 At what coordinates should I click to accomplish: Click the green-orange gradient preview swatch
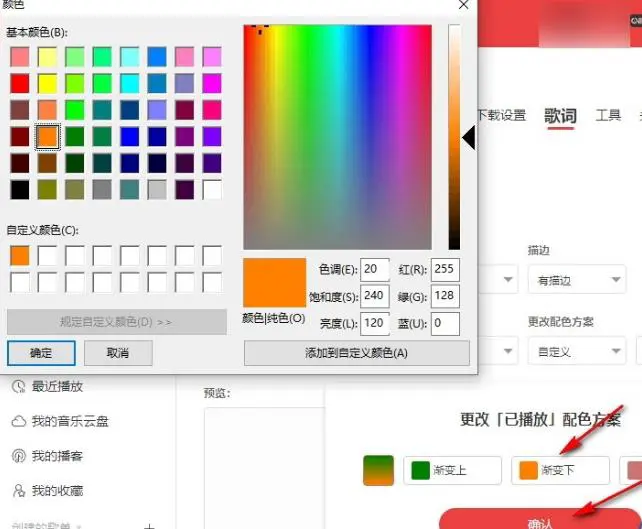pos(378,470)
